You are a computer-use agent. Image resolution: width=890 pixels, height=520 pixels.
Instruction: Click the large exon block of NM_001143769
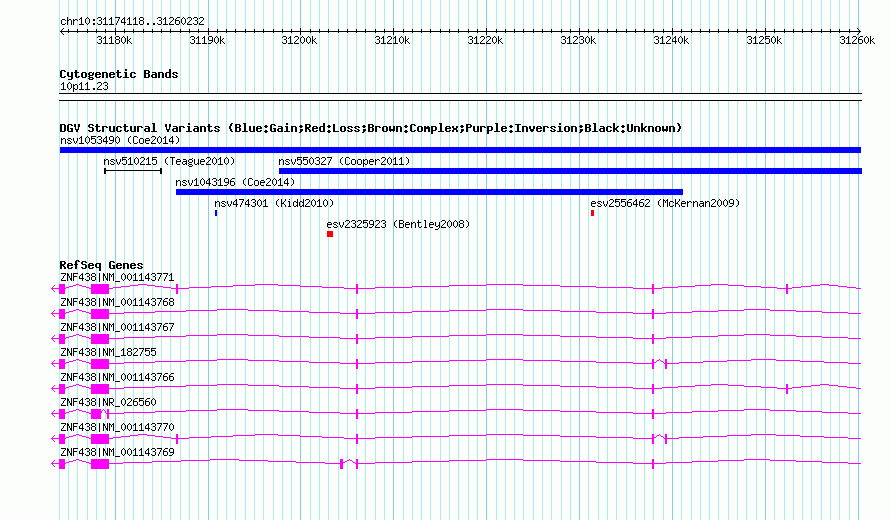pyautogui.click(x=100, y=464)
